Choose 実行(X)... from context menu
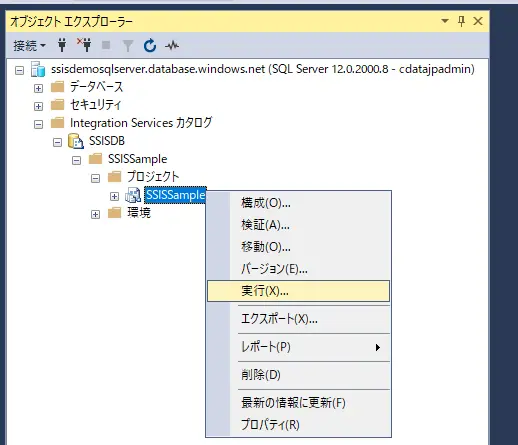The height and width of the screenshot is (445, 518). tap(298, 291)
